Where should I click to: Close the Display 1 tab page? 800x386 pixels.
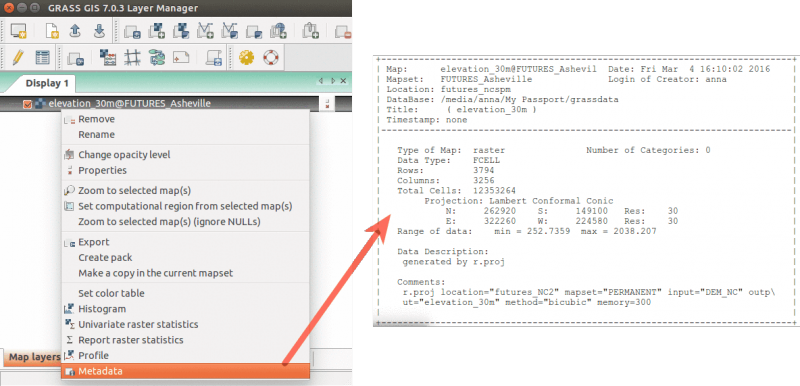pos(343,81)
